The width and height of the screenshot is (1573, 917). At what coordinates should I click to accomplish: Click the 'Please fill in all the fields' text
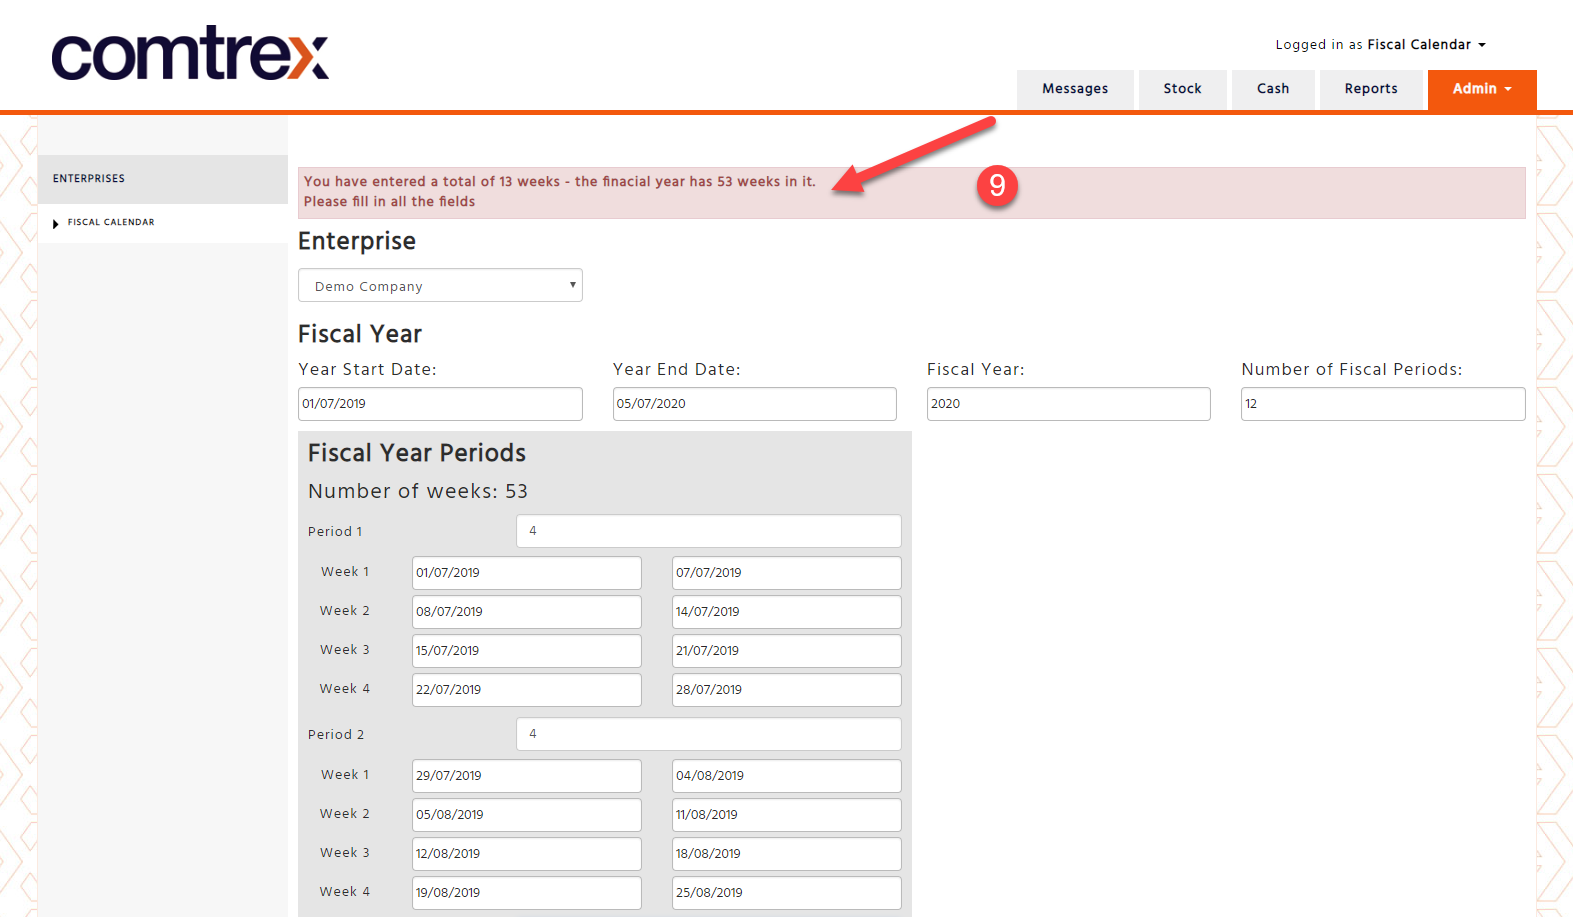pyautogui.click(x=390, y=202)
